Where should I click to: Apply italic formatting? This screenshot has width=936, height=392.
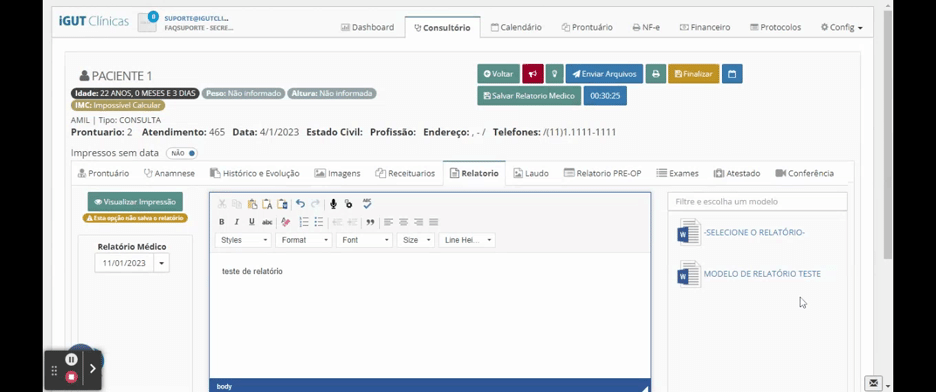[236, 222]
